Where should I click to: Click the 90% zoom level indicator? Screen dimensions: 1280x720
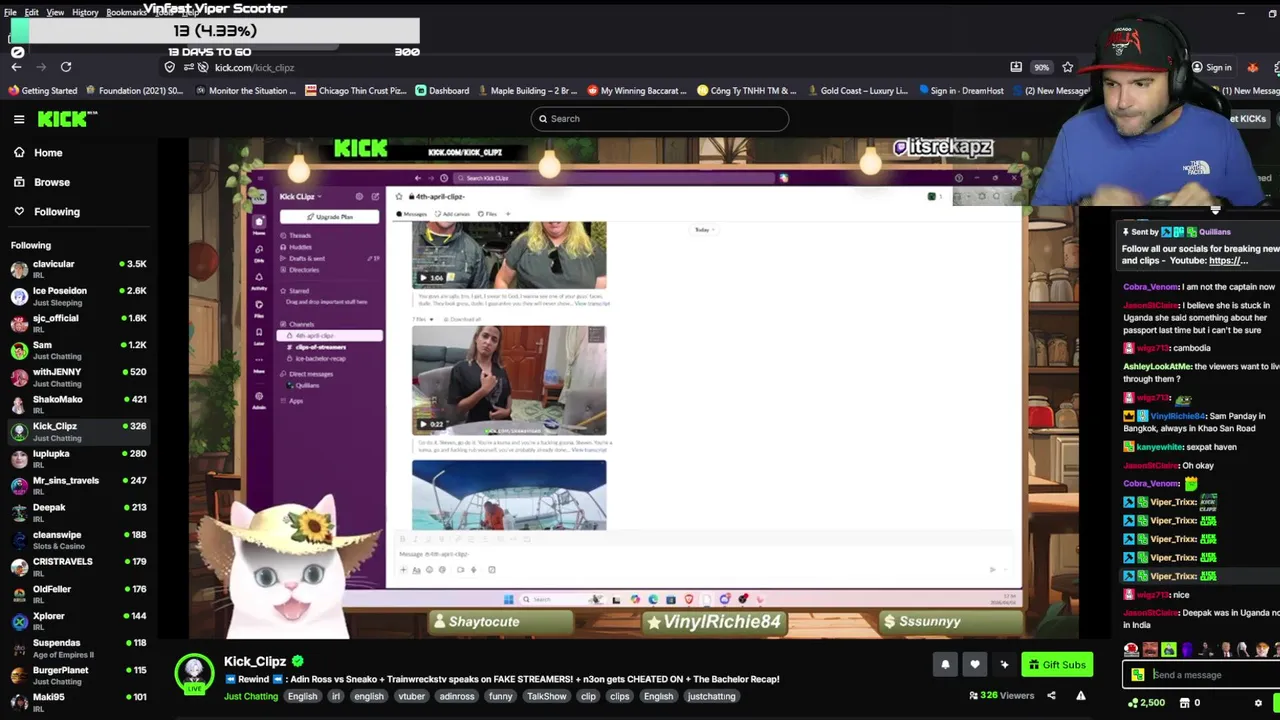click(x=1042, y=67)
